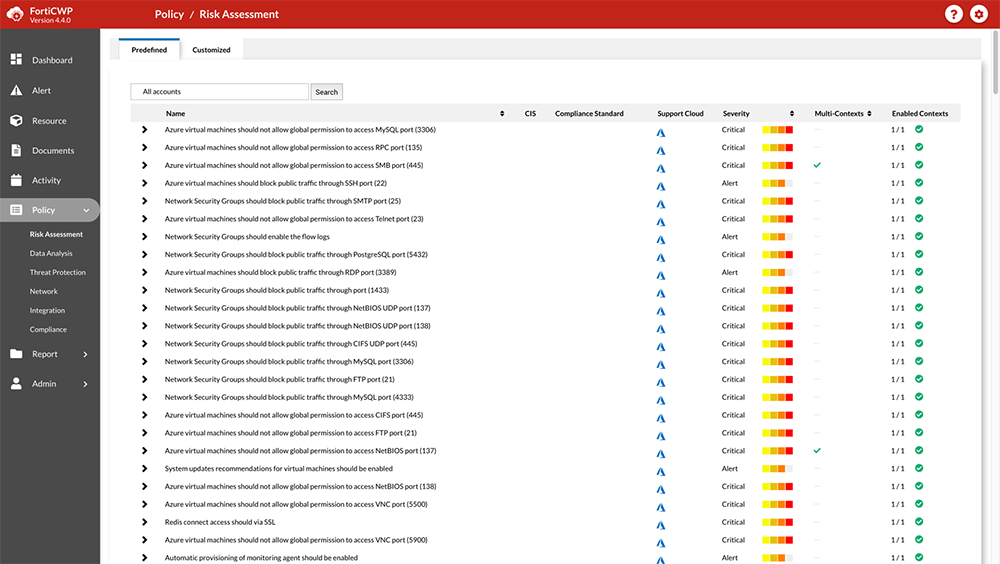1000x564 pixels.
Task: Click Azure icon for SSH port (22) row
Action: (661, 186)
